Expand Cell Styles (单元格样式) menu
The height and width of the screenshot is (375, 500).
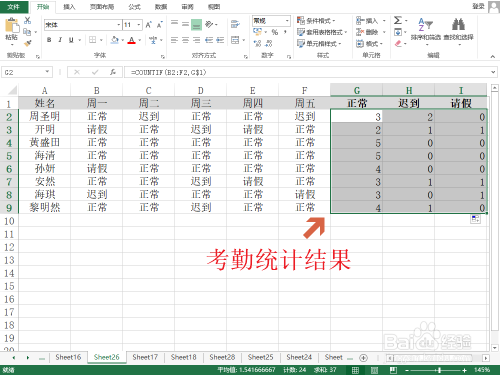click(319, 44)
